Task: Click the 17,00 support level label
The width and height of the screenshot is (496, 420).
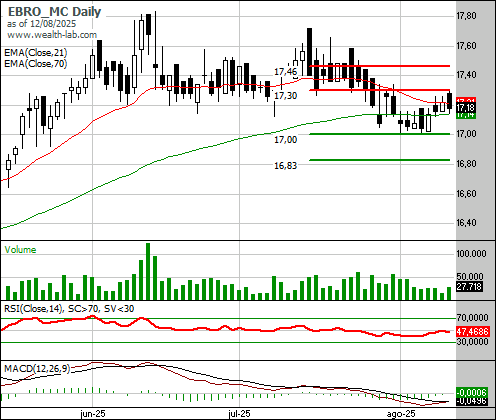Action: coord(285,140)
